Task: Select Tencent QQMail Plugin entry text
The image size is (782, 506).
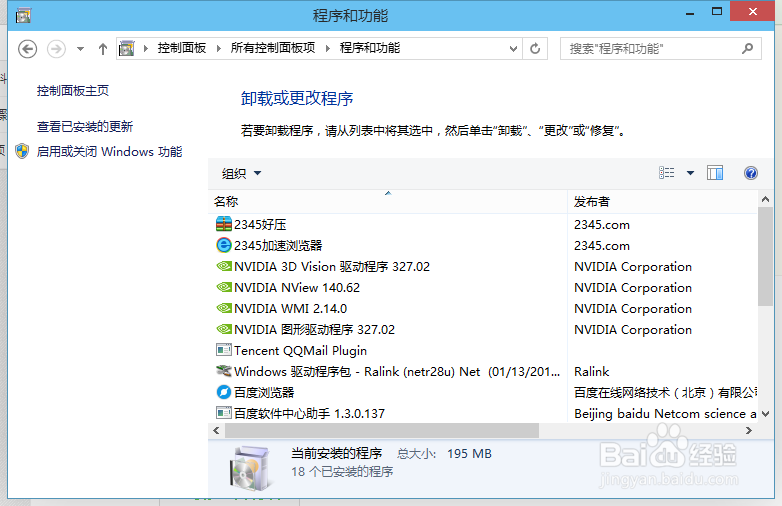Action: [x=300, y=351]
